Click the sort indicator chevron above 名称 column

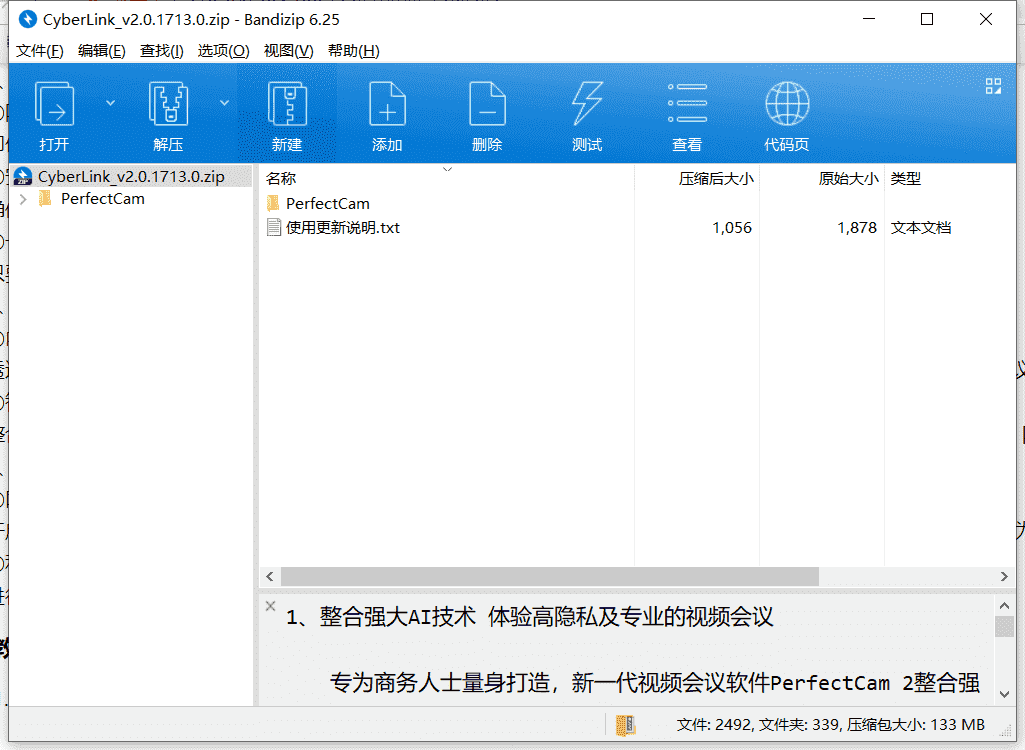(447, 169)
